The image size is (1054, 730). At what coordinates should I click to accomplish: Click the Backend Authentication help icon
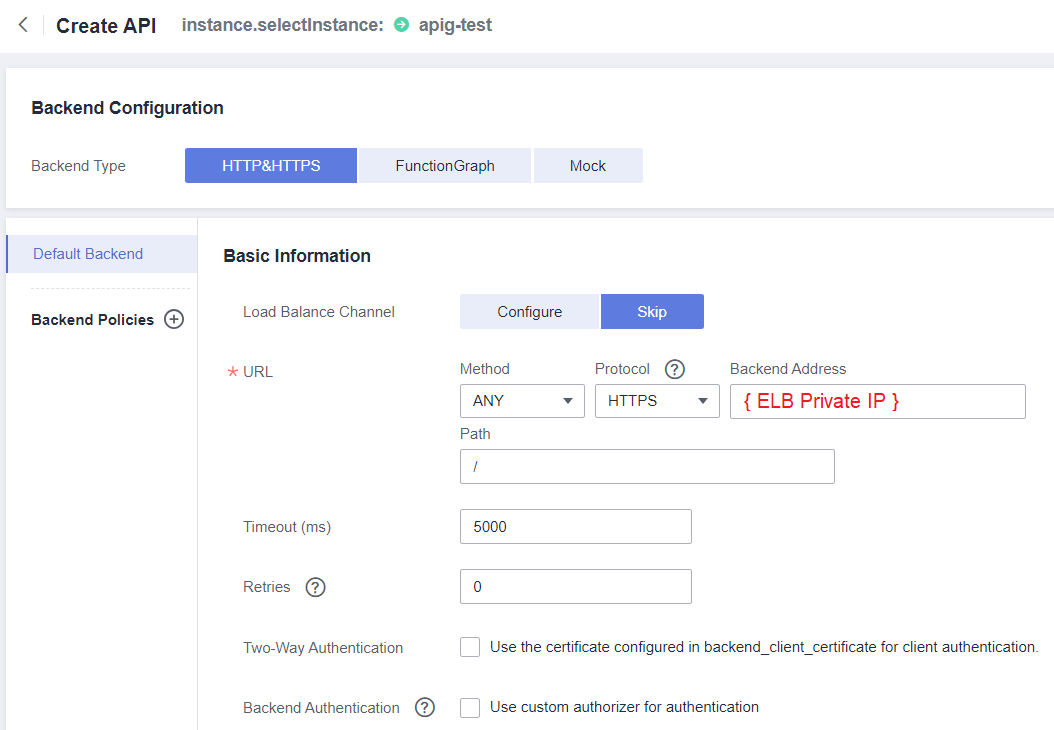pyautogui.click(x=425, y=708)
